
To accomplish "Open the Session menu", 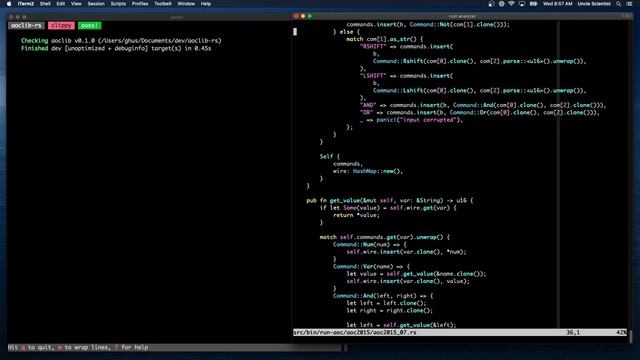I will pyautogui.click(x=96, y=4).
